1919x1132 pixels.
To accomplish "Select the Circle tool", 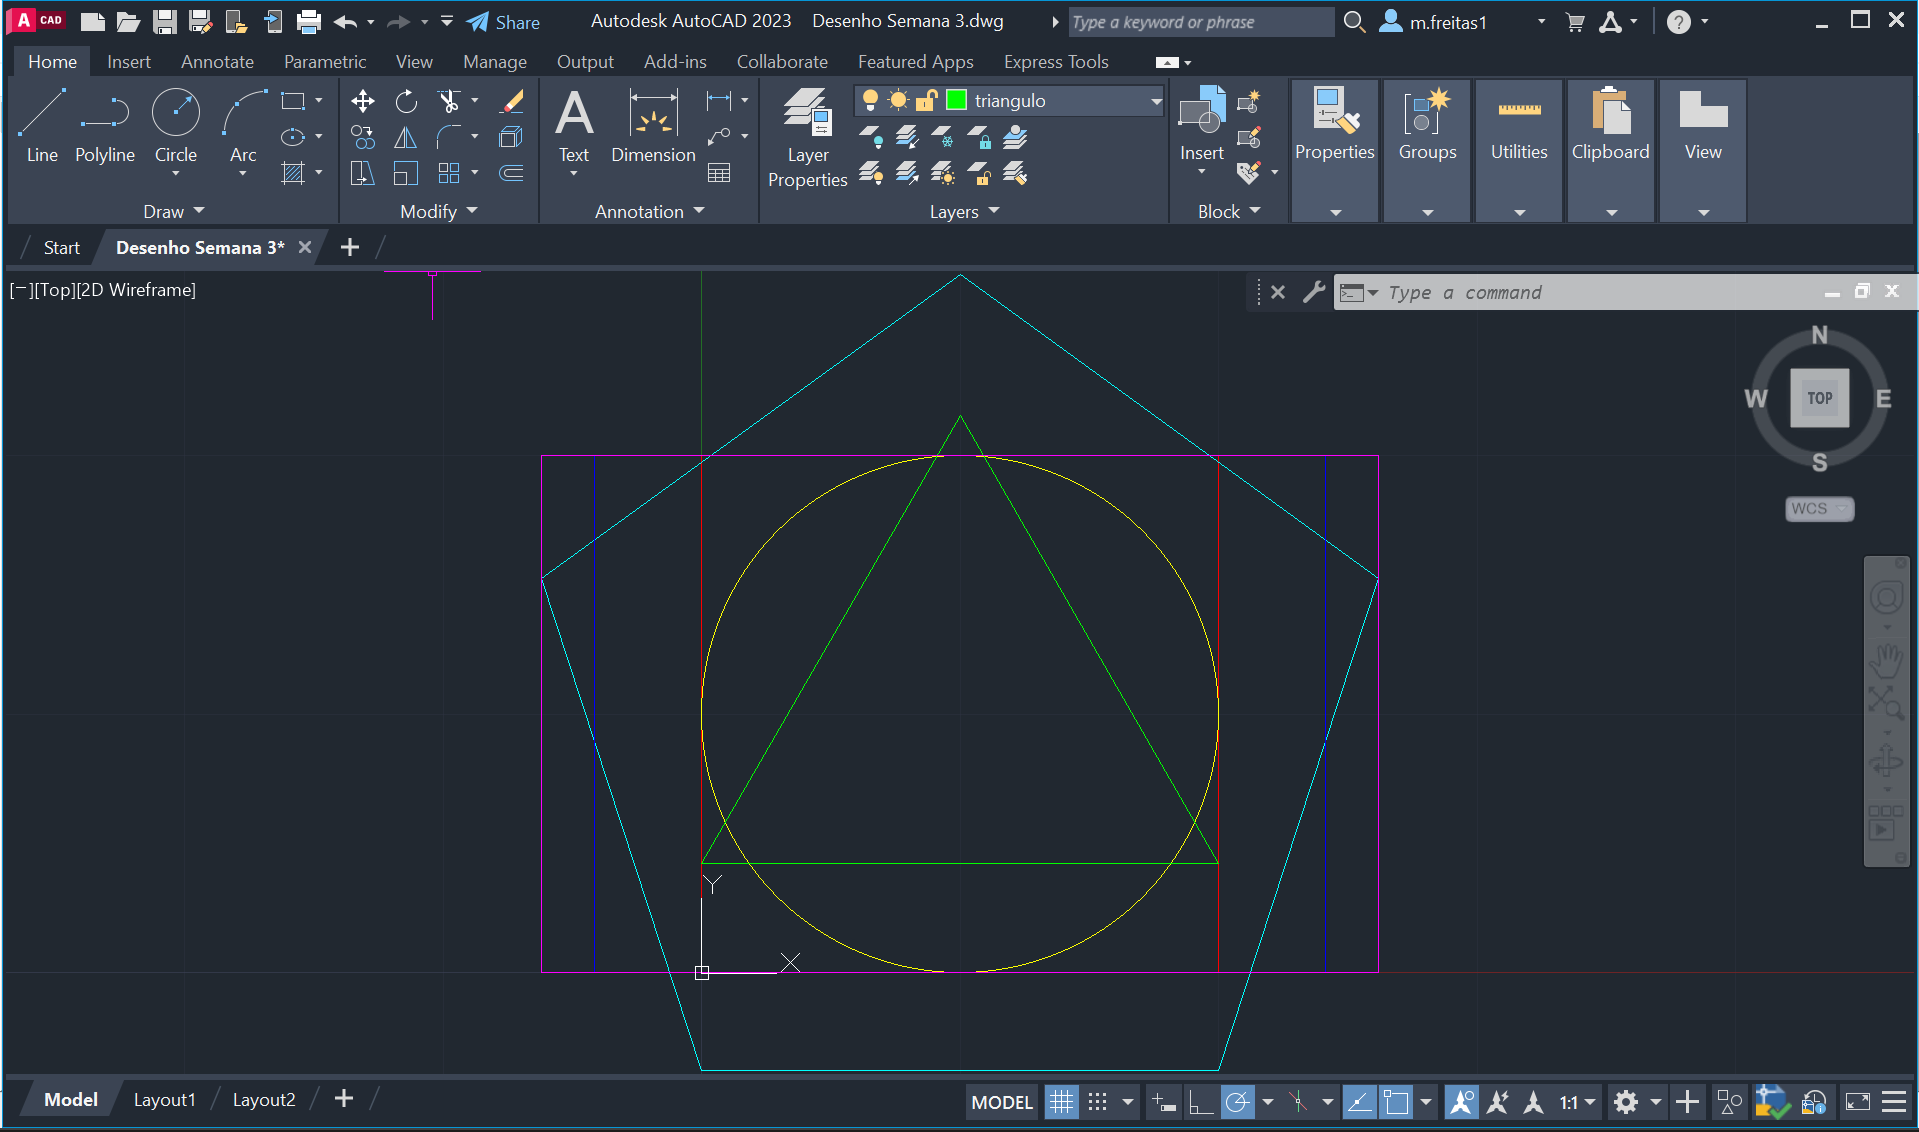I will coord(175,125).
